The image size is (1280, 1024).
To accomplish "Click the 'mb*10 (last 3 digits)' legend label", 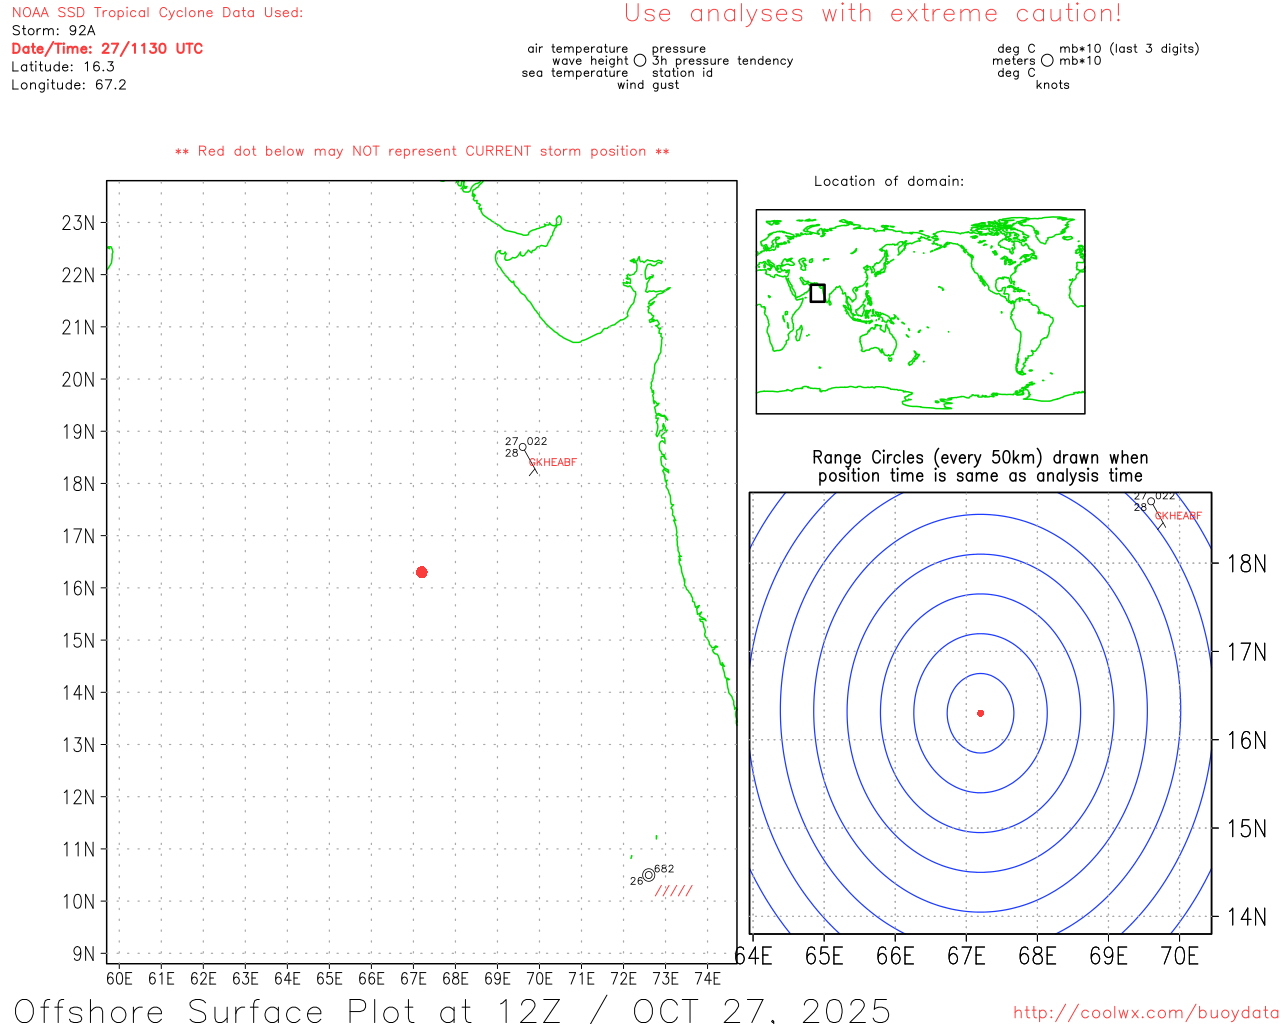I will click(1129, 49).
